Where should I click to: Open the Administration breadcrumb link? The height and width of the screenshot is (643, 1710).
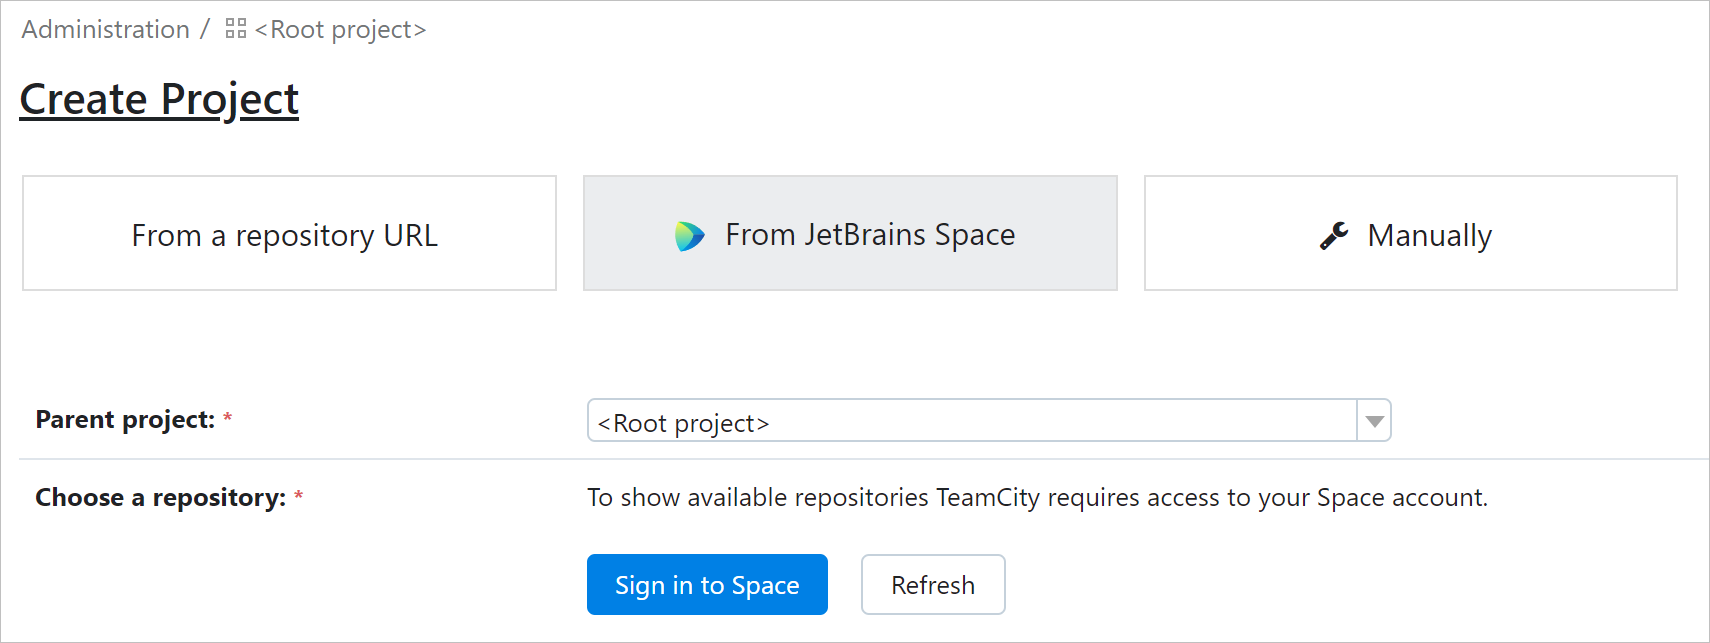104,28
